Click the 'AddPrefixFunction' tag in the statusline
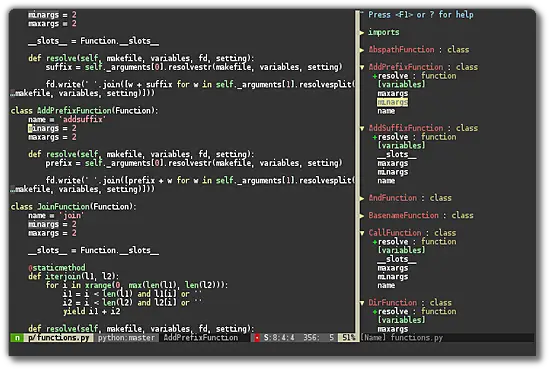550x370 pixels. pos(201,338)
